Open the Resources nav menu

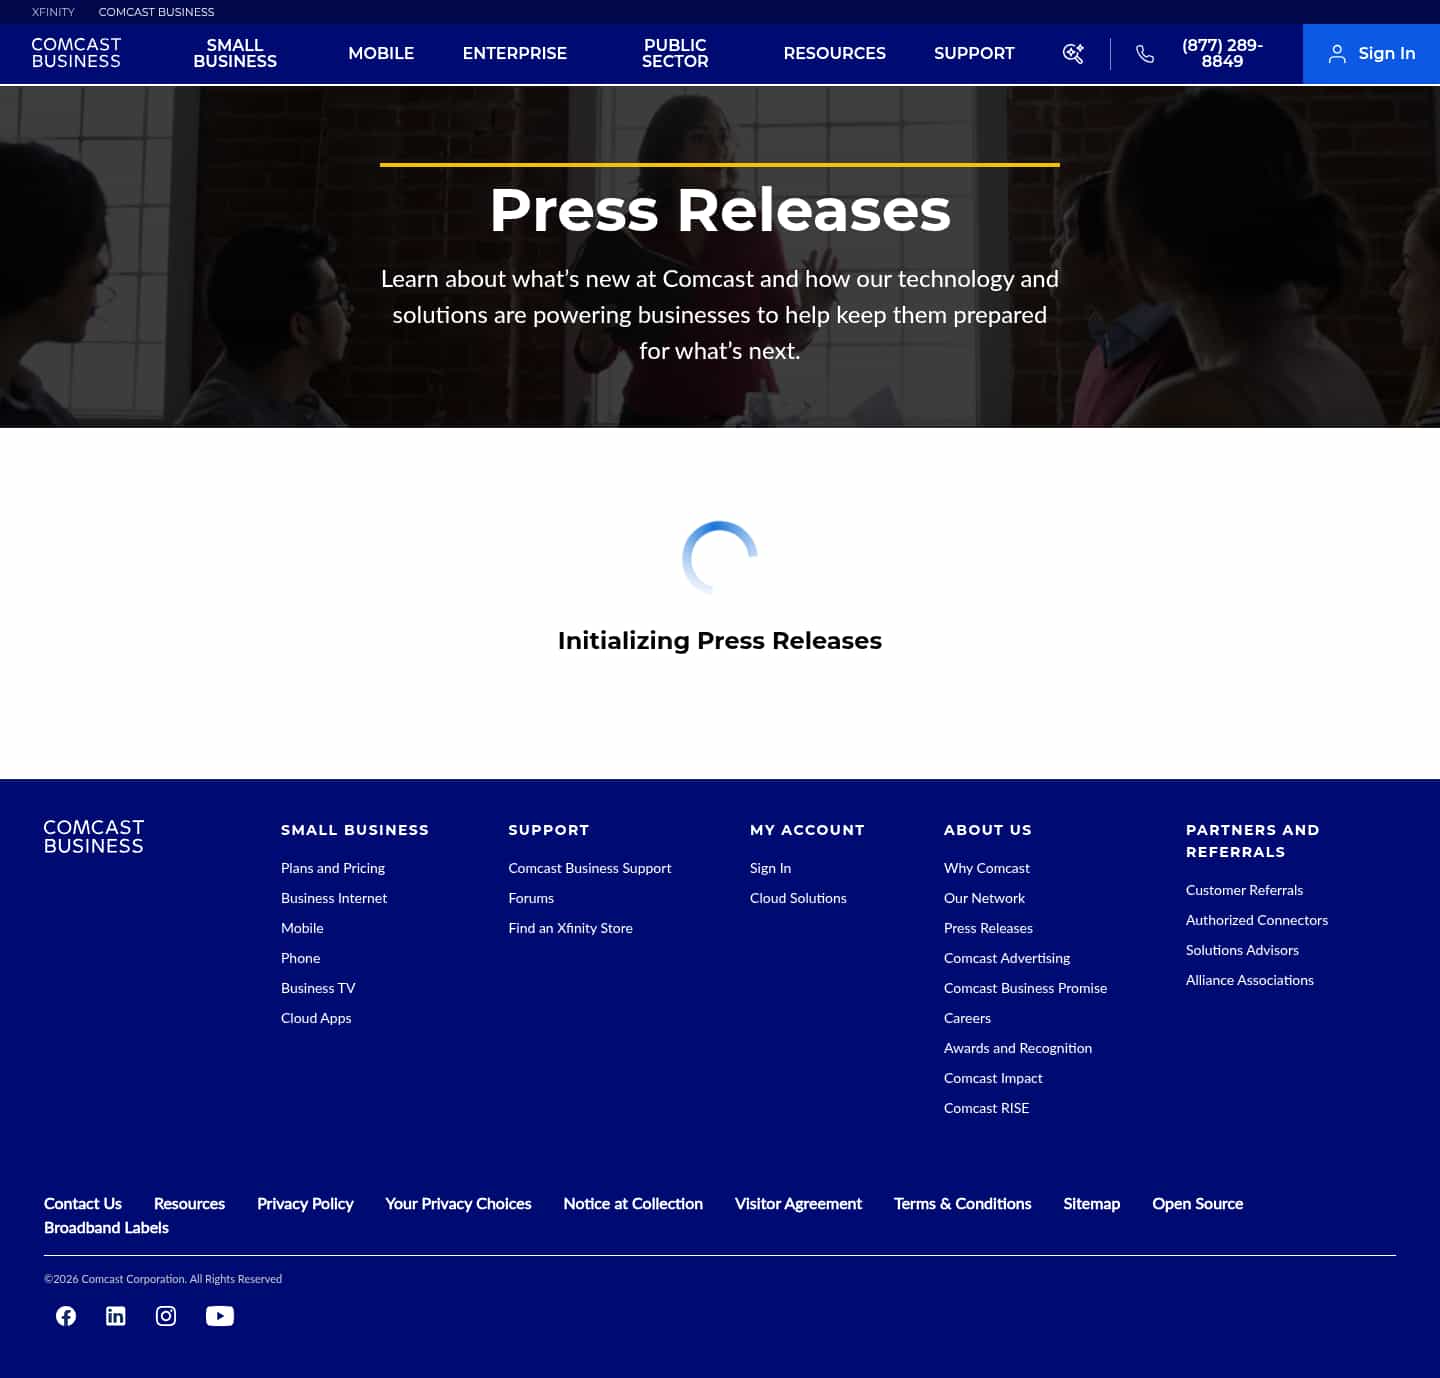coord(835,53)
